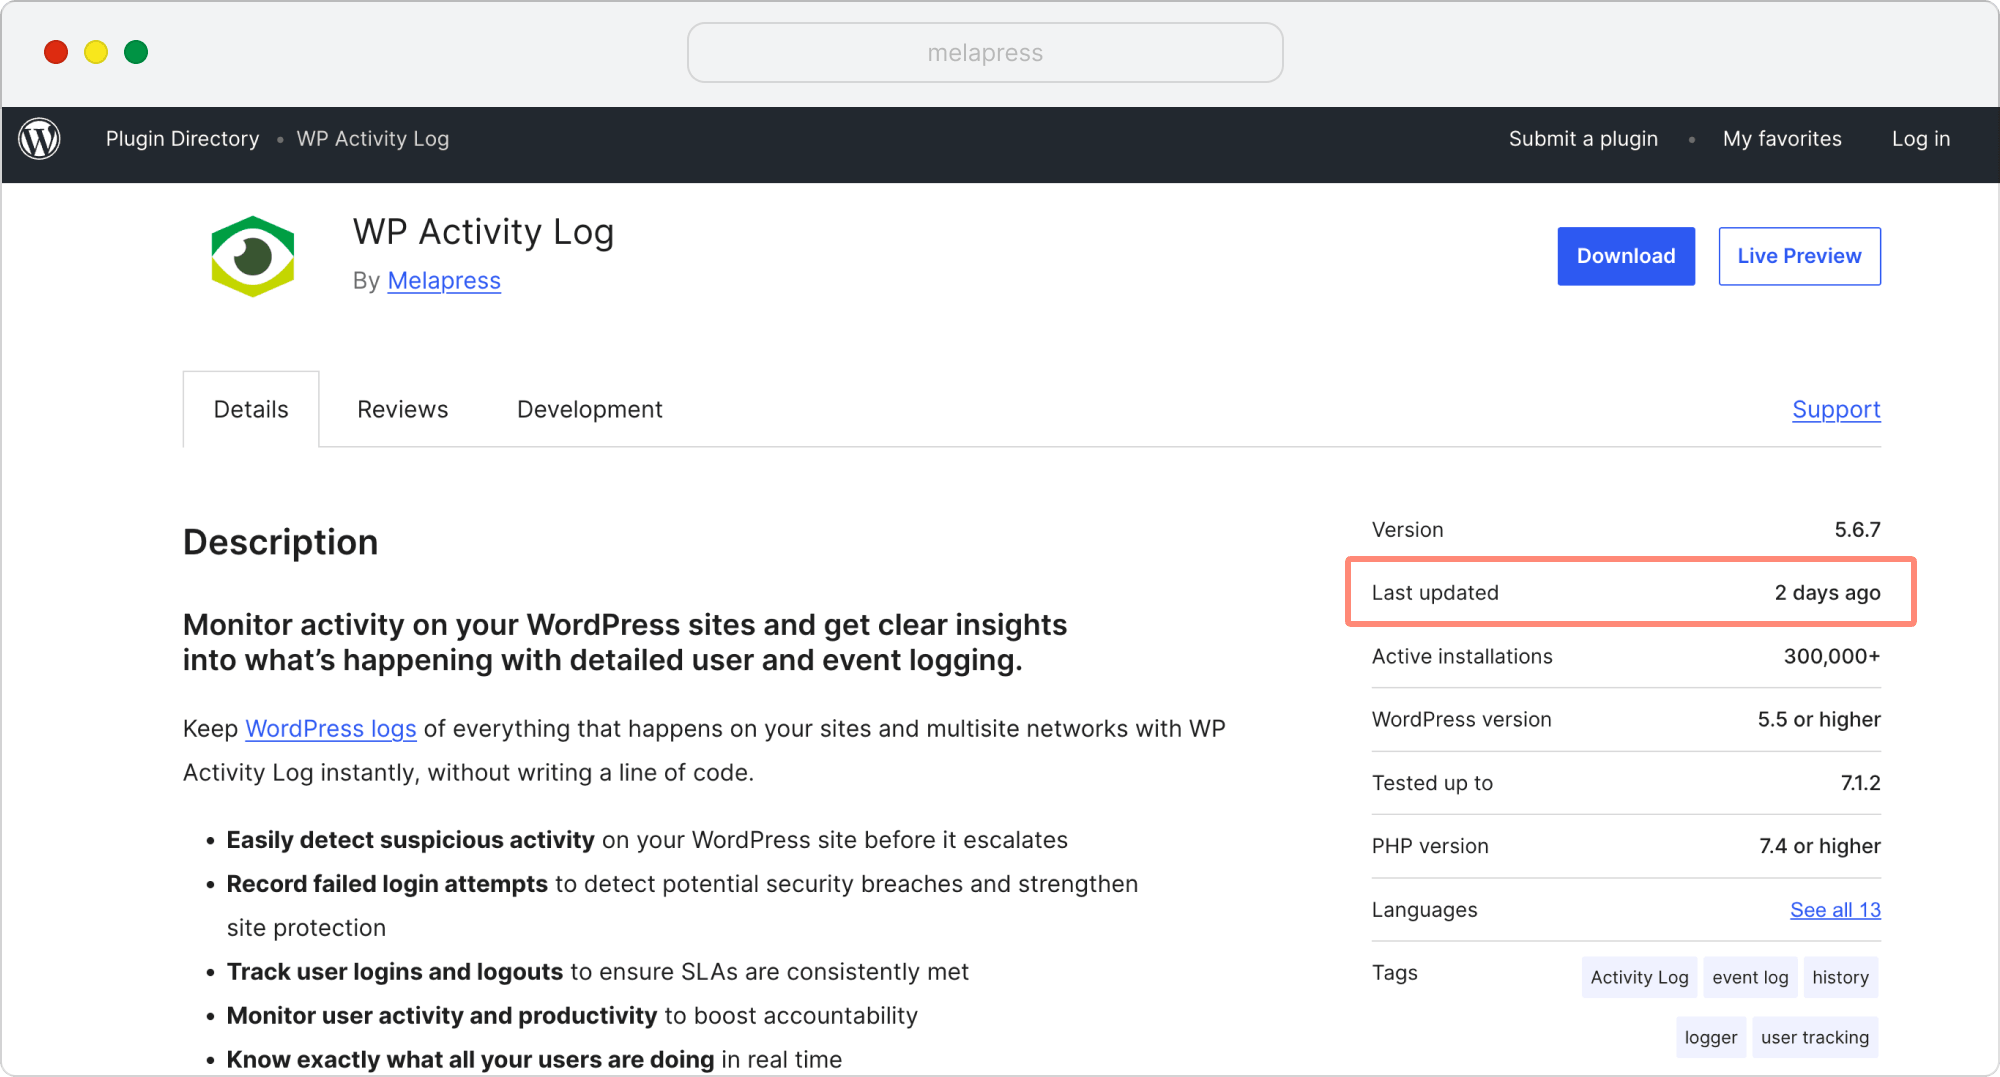Screen dimensions: 2000x1077
Task: Click the Description heading
Action: click(x=281, y=542)
